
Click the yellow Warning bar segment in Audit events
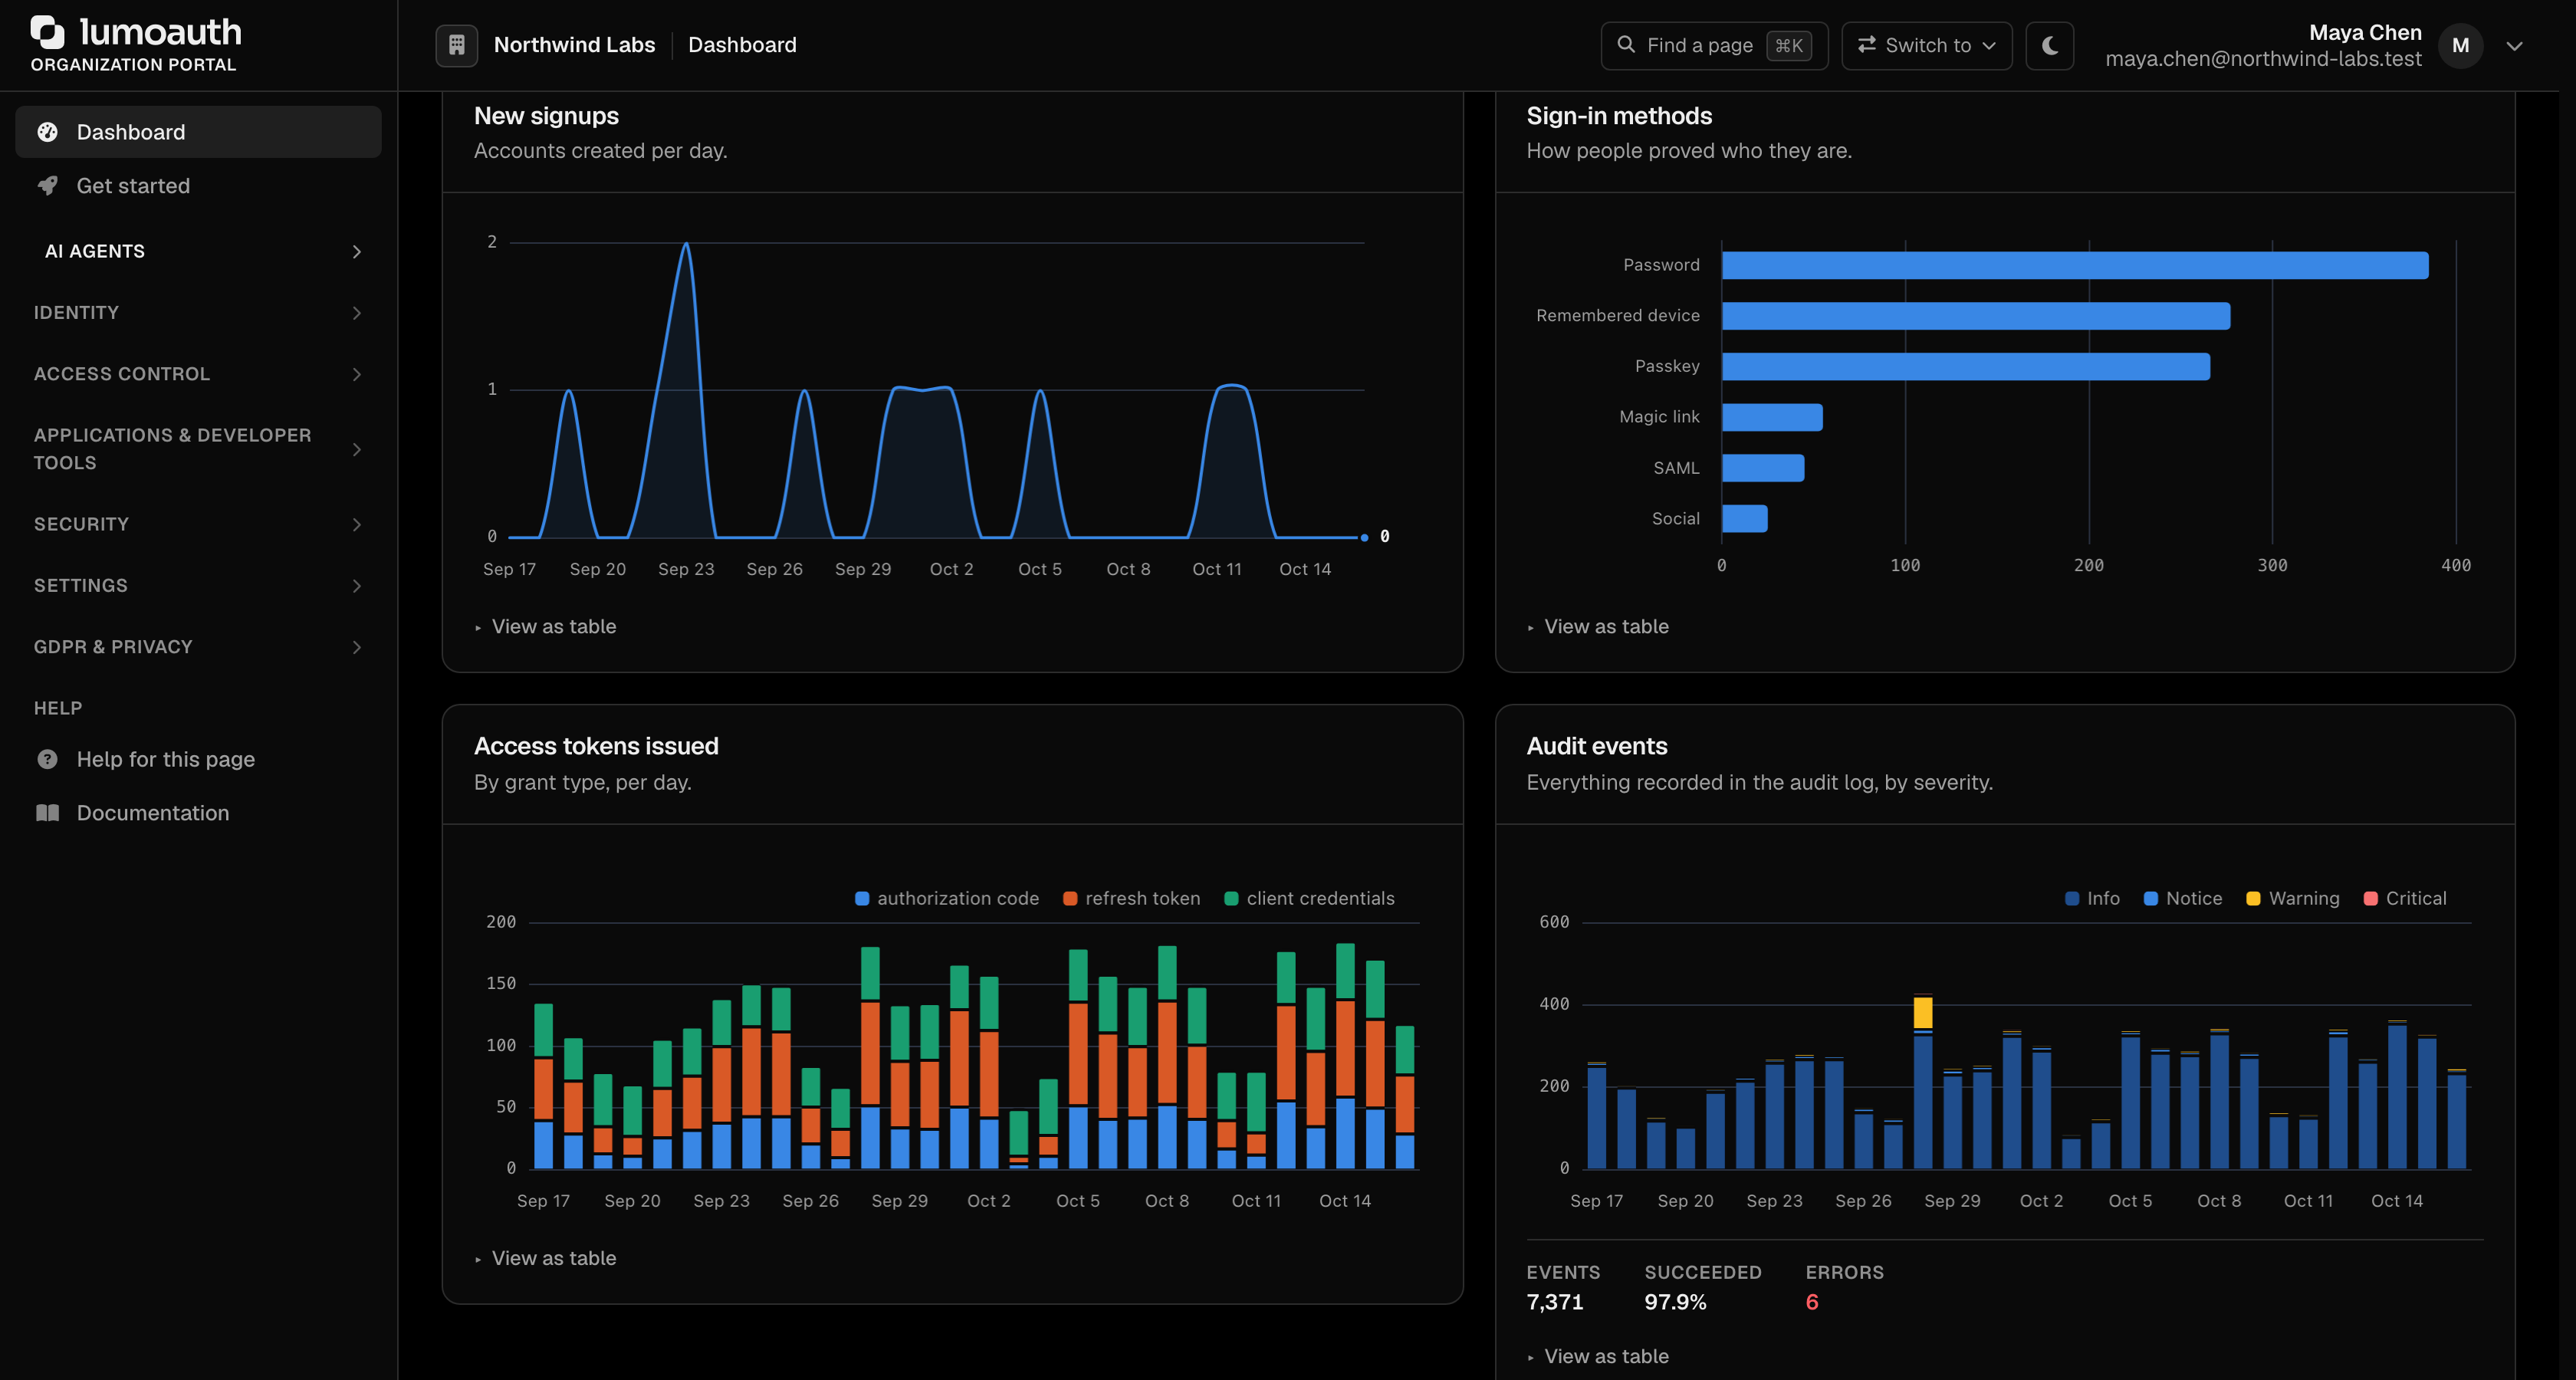pyautogui.click(x=1922, y=1012)
